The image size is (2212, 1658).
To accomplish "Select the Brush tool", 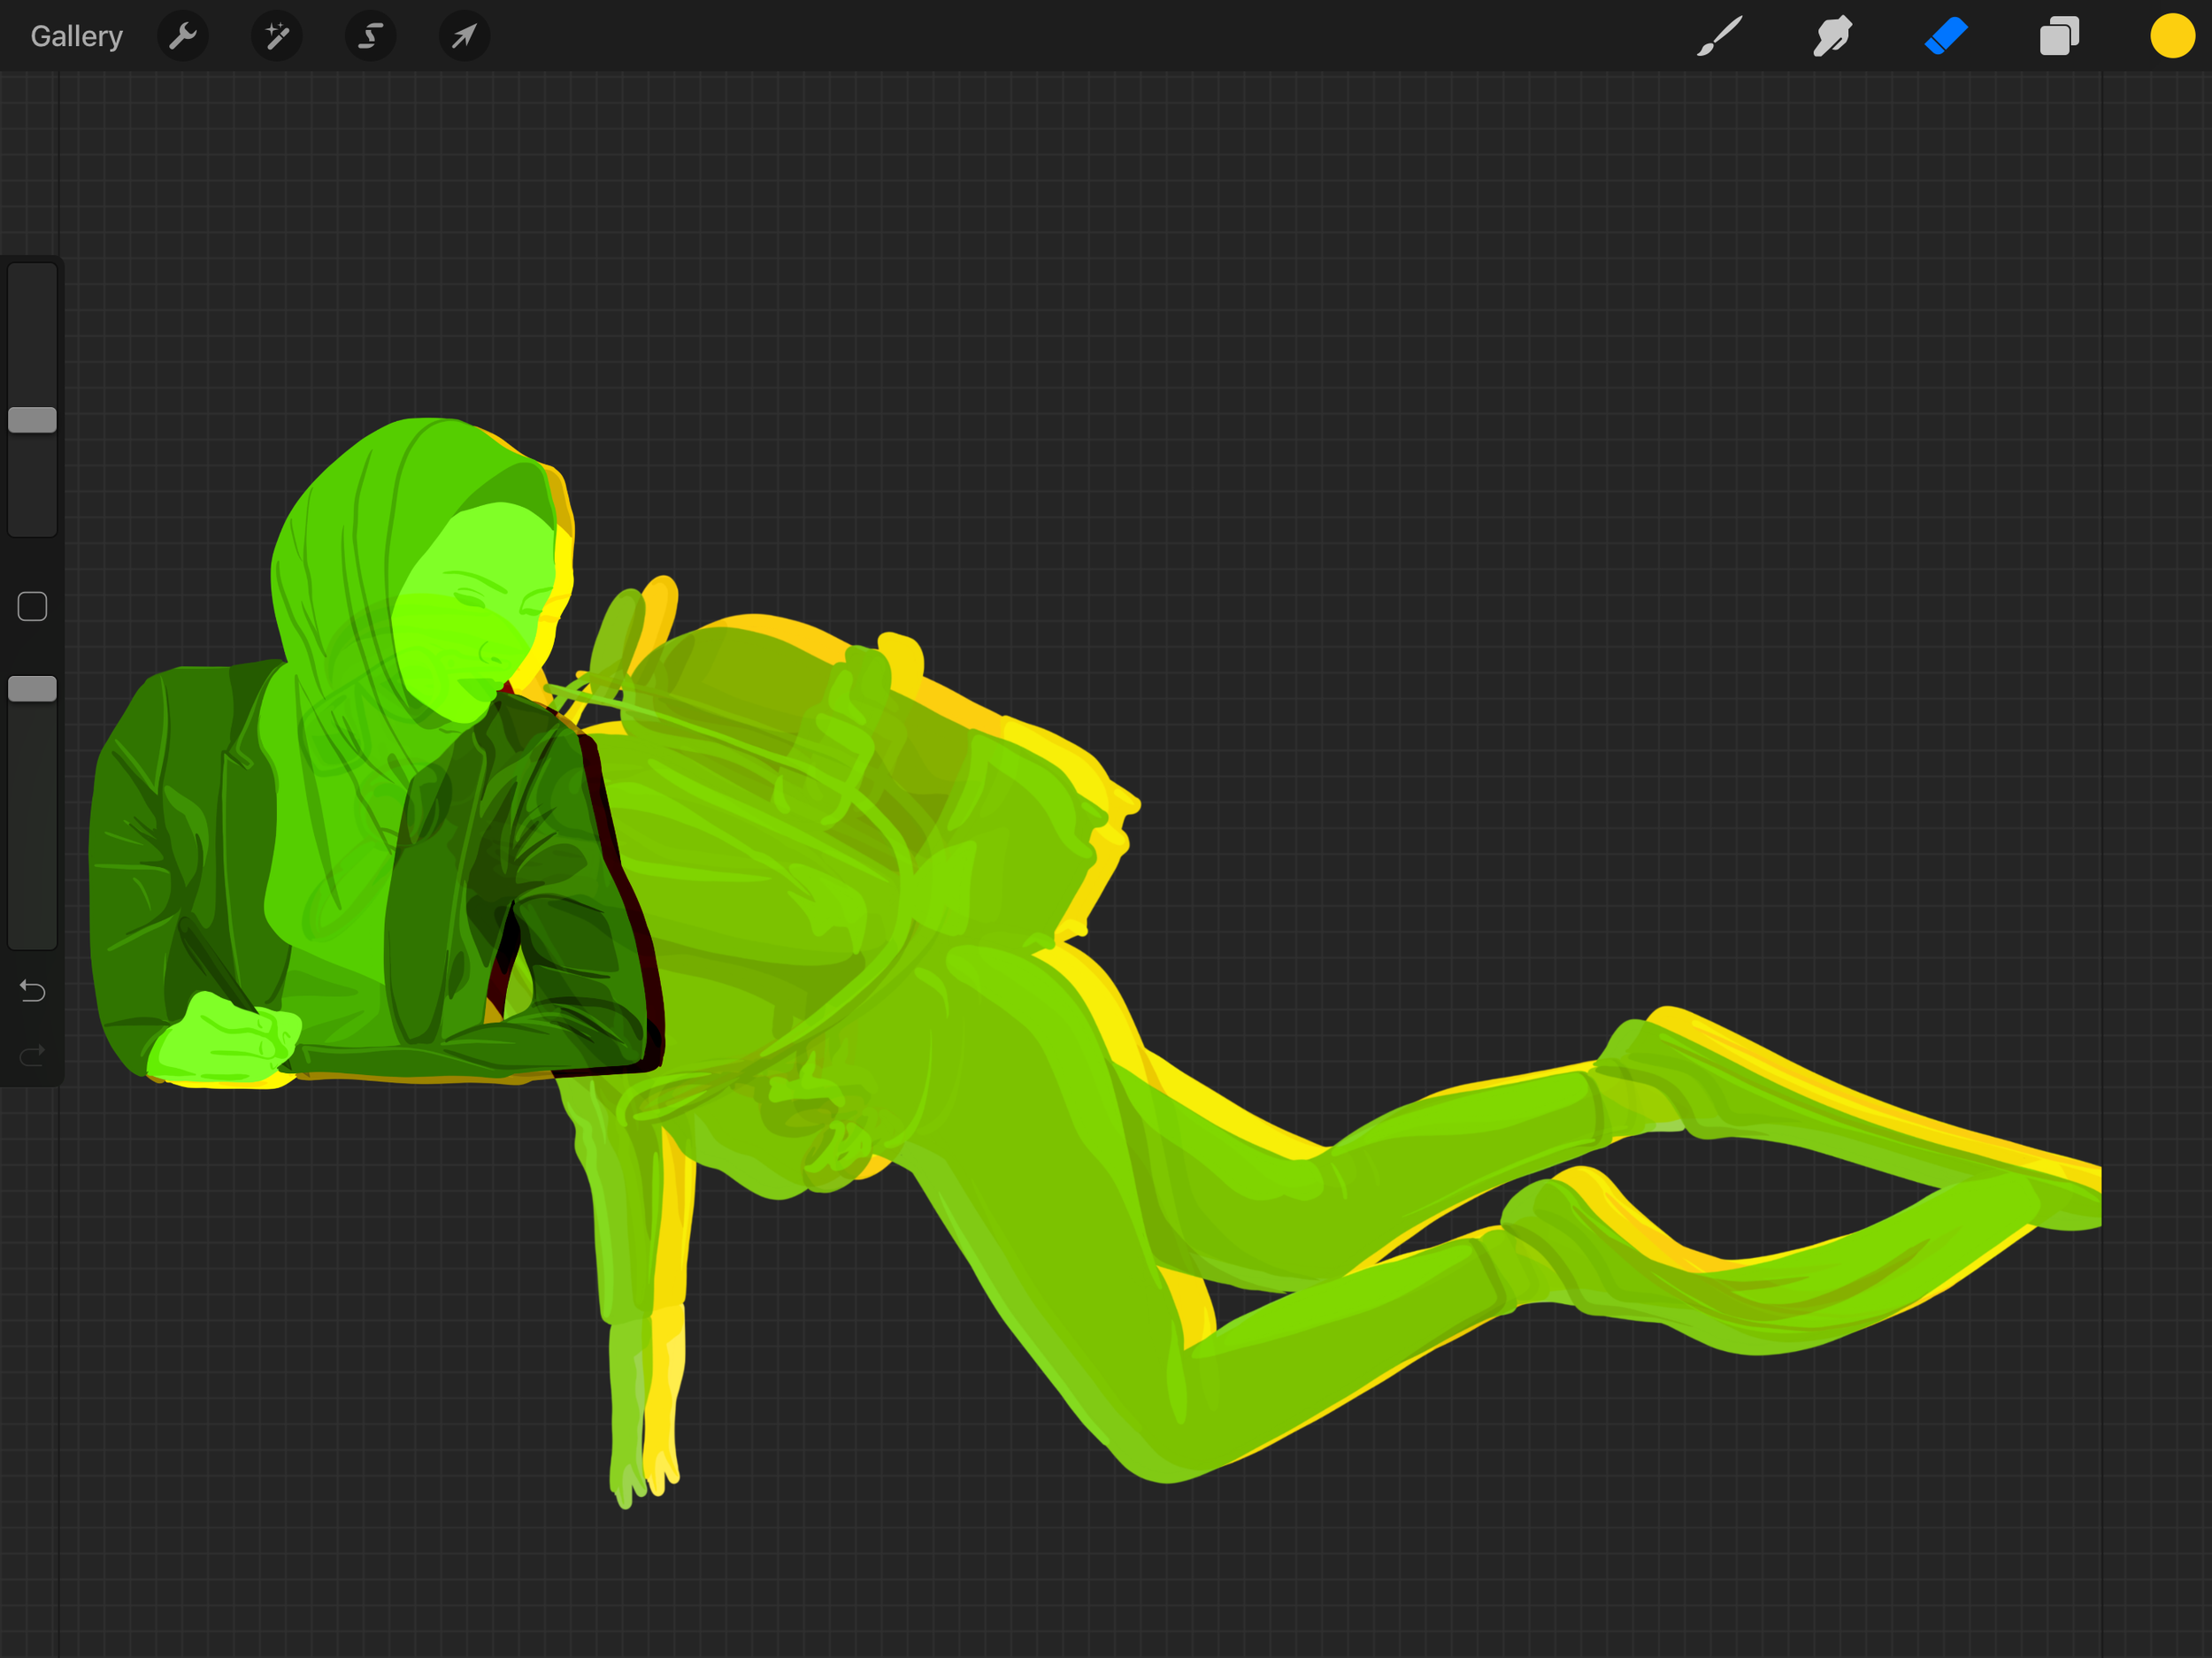I will point(1720,37).
